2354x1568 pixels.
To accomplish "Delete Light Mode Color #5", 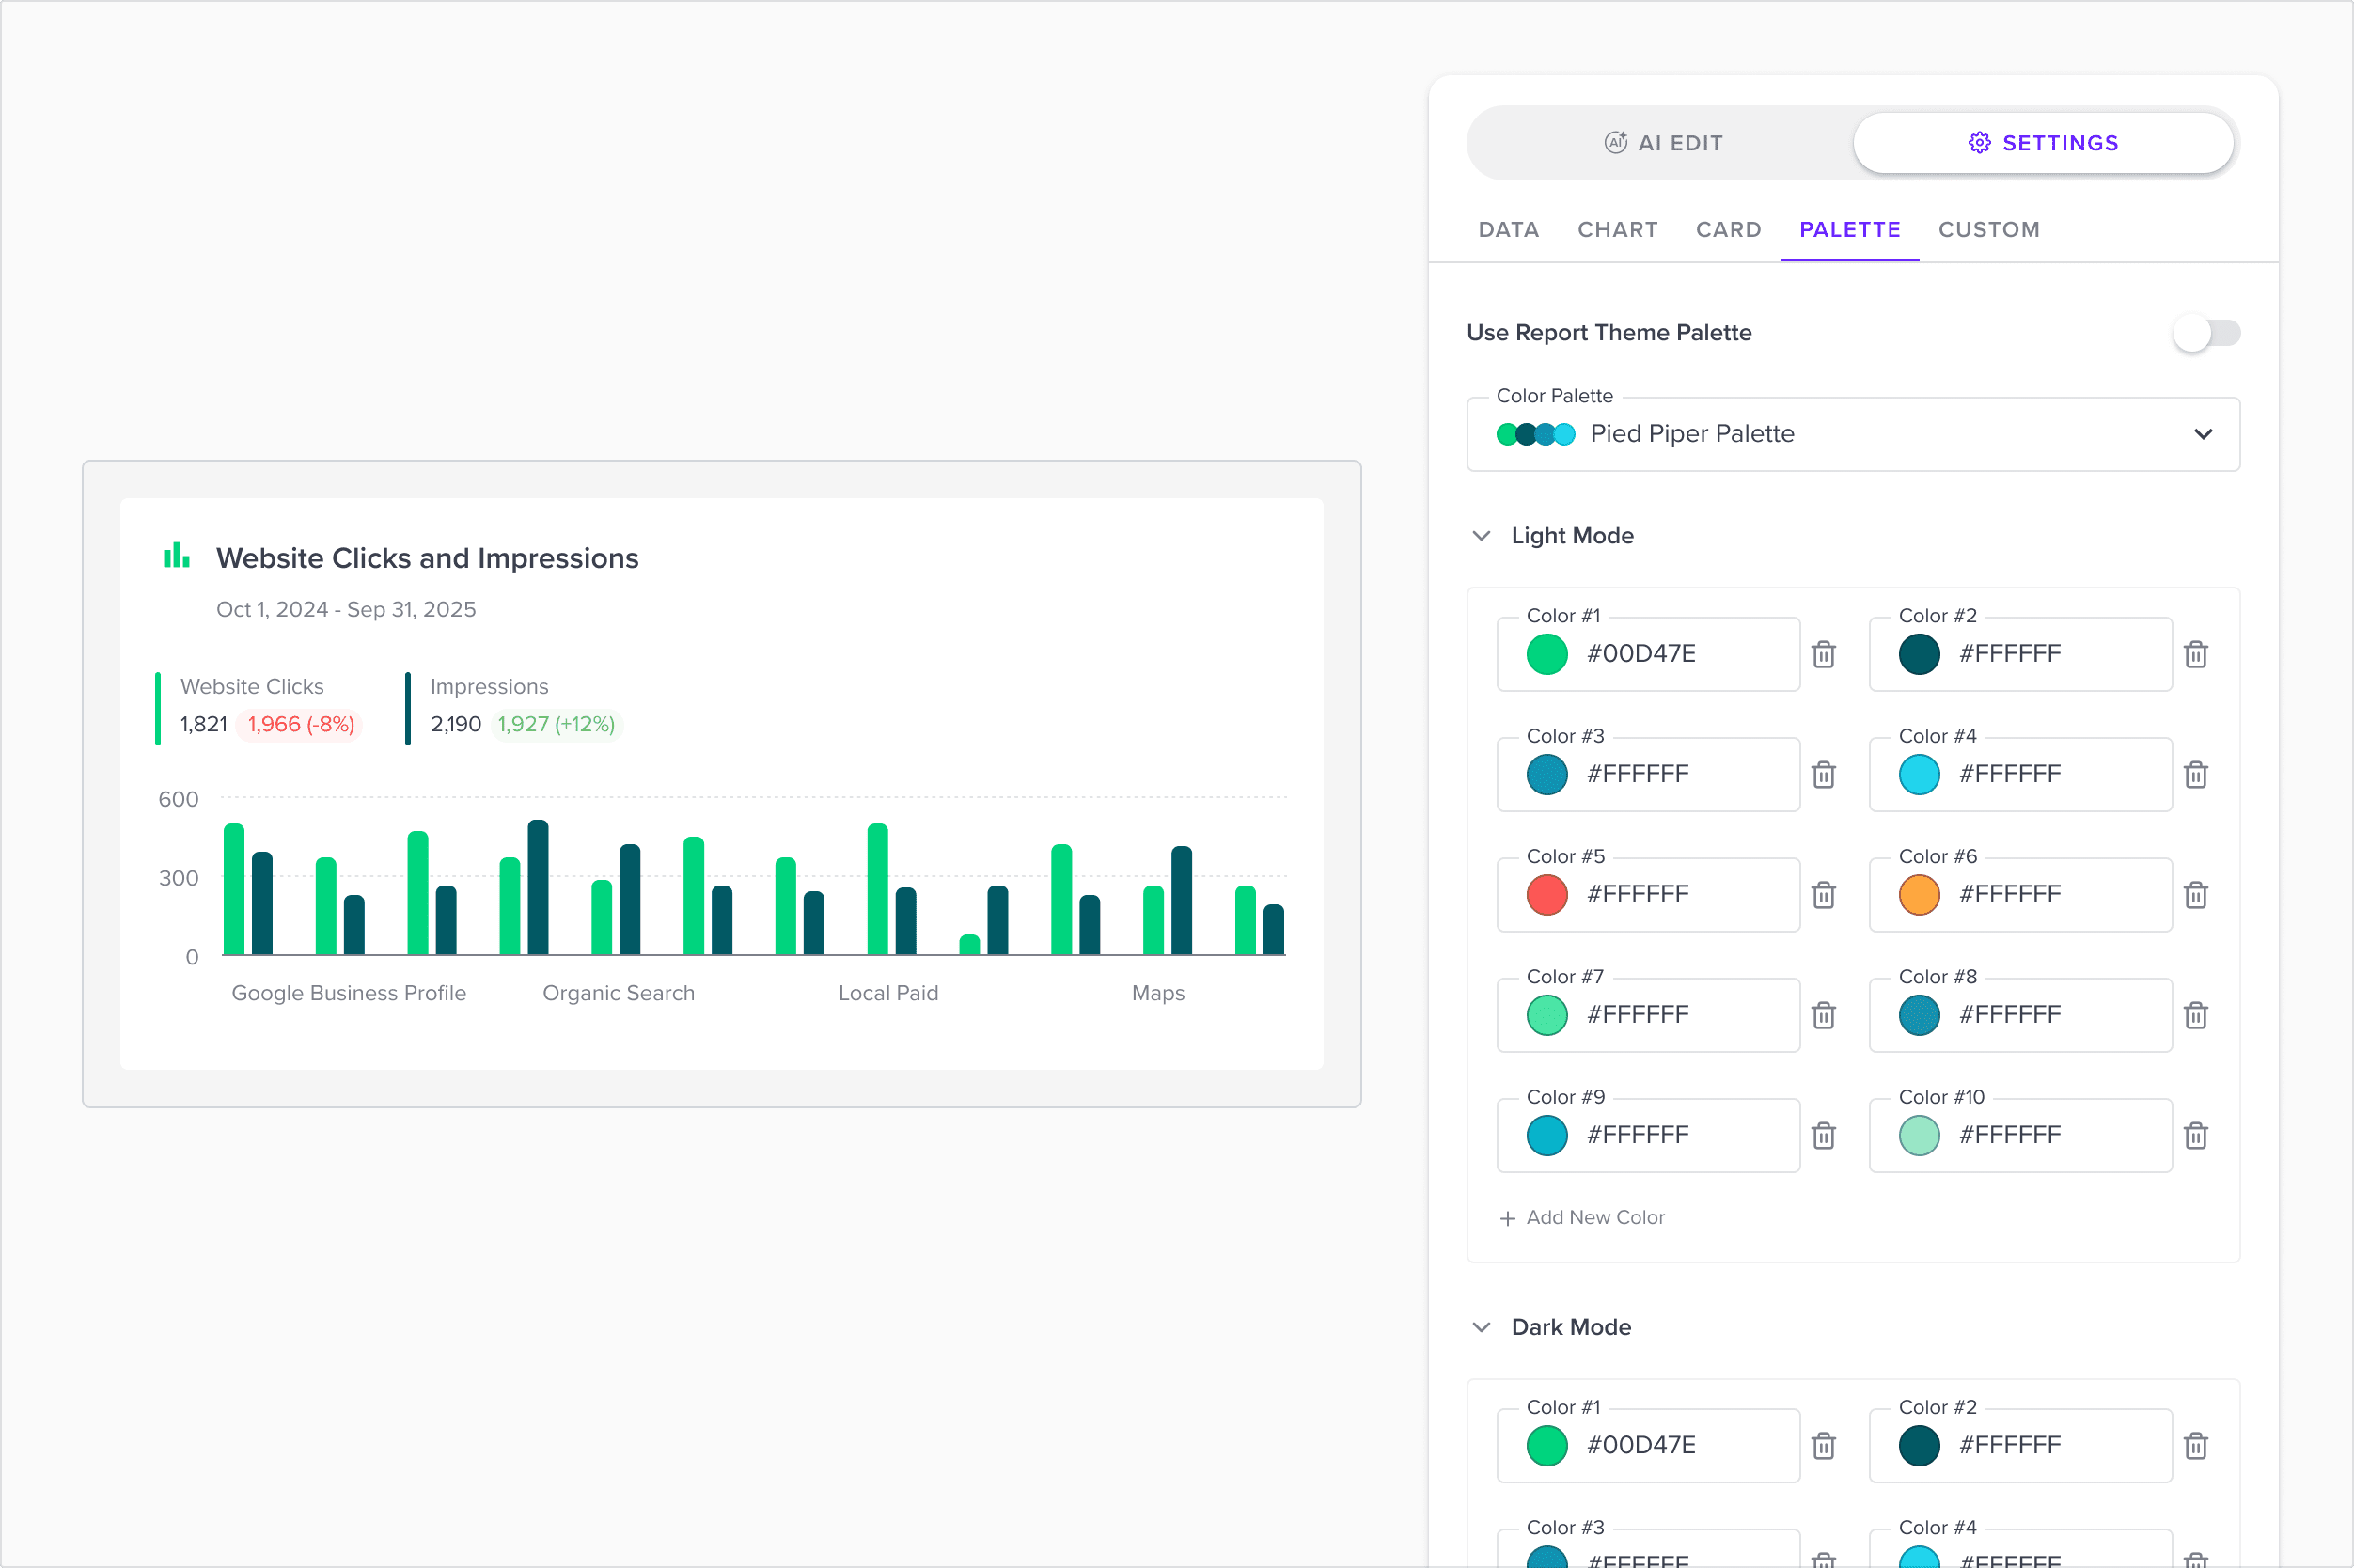I will (1823, 894).
